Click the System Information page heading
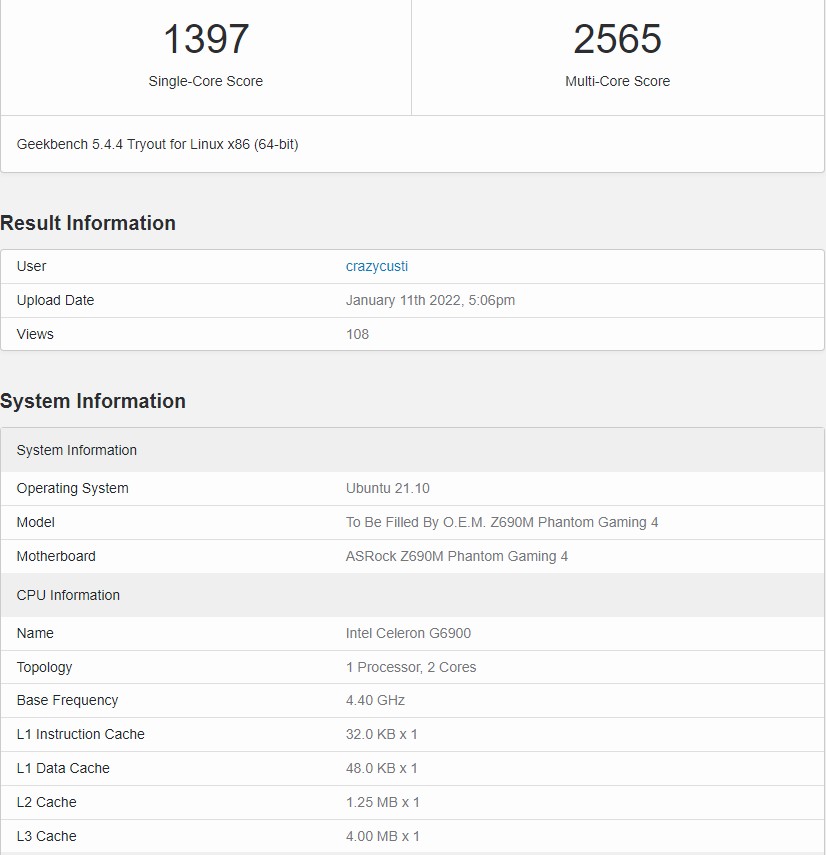 pos(93,401)
